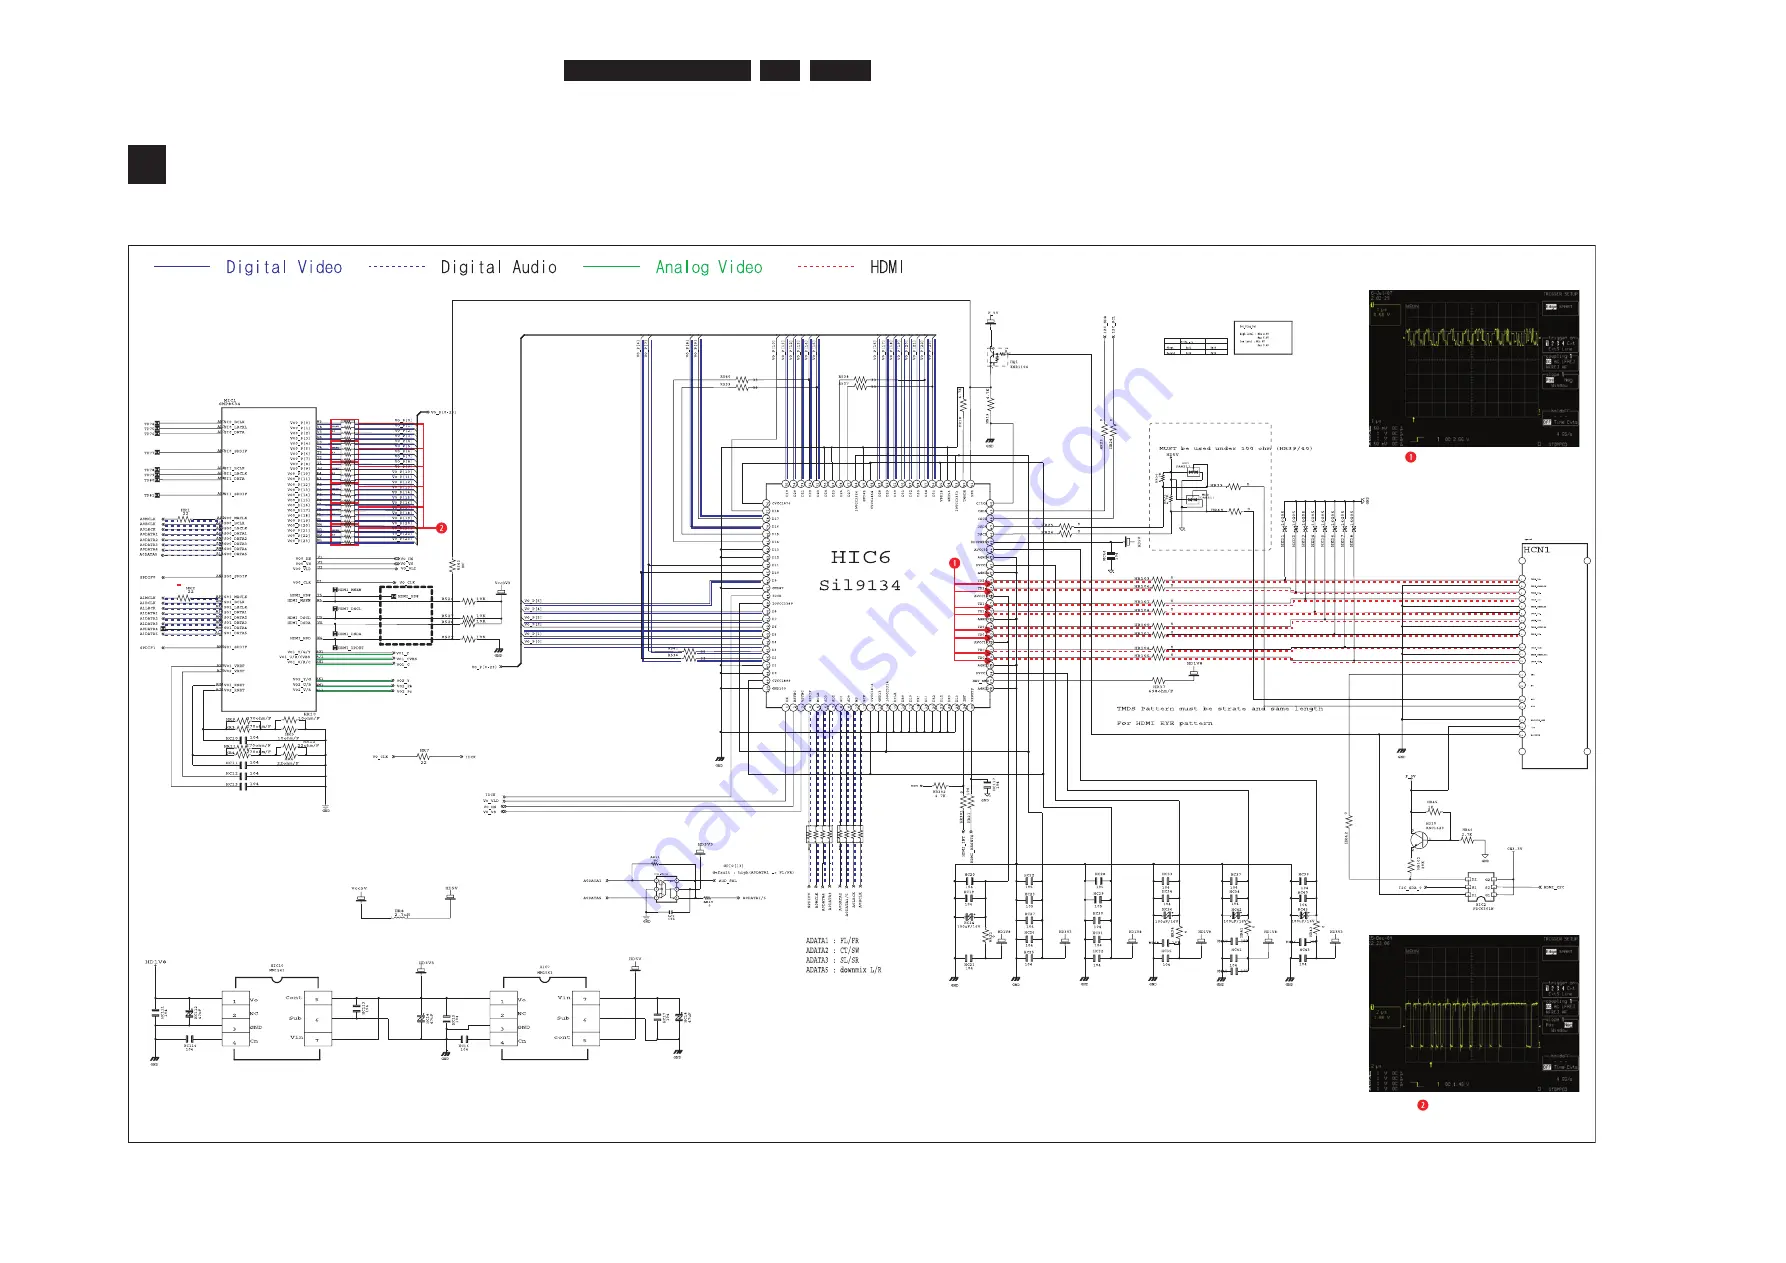The height and width of the screenshot is (1263, 1786).
Task: Click the "ADATA3 : SL/SR" line
Action: click(x=832, y=960)
